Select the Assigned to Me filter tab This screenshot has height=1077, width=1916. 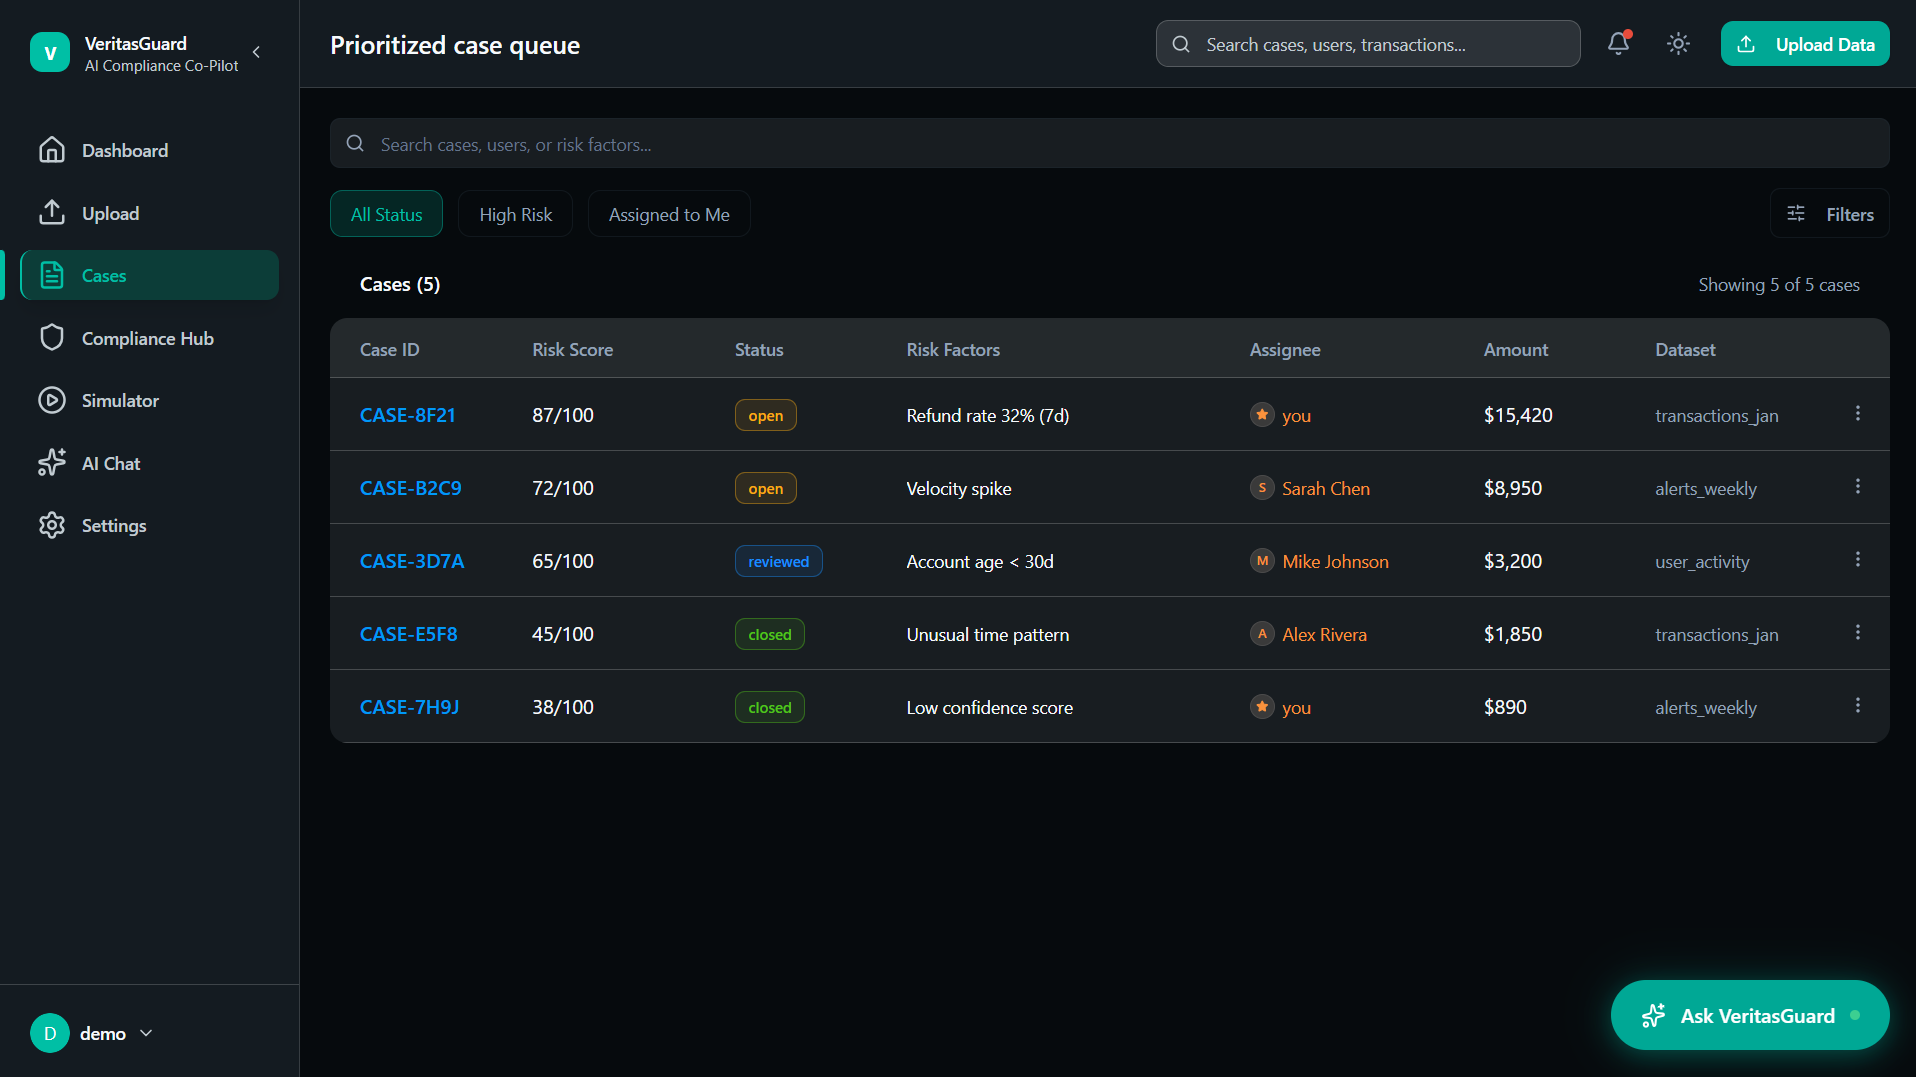point(669,214)
